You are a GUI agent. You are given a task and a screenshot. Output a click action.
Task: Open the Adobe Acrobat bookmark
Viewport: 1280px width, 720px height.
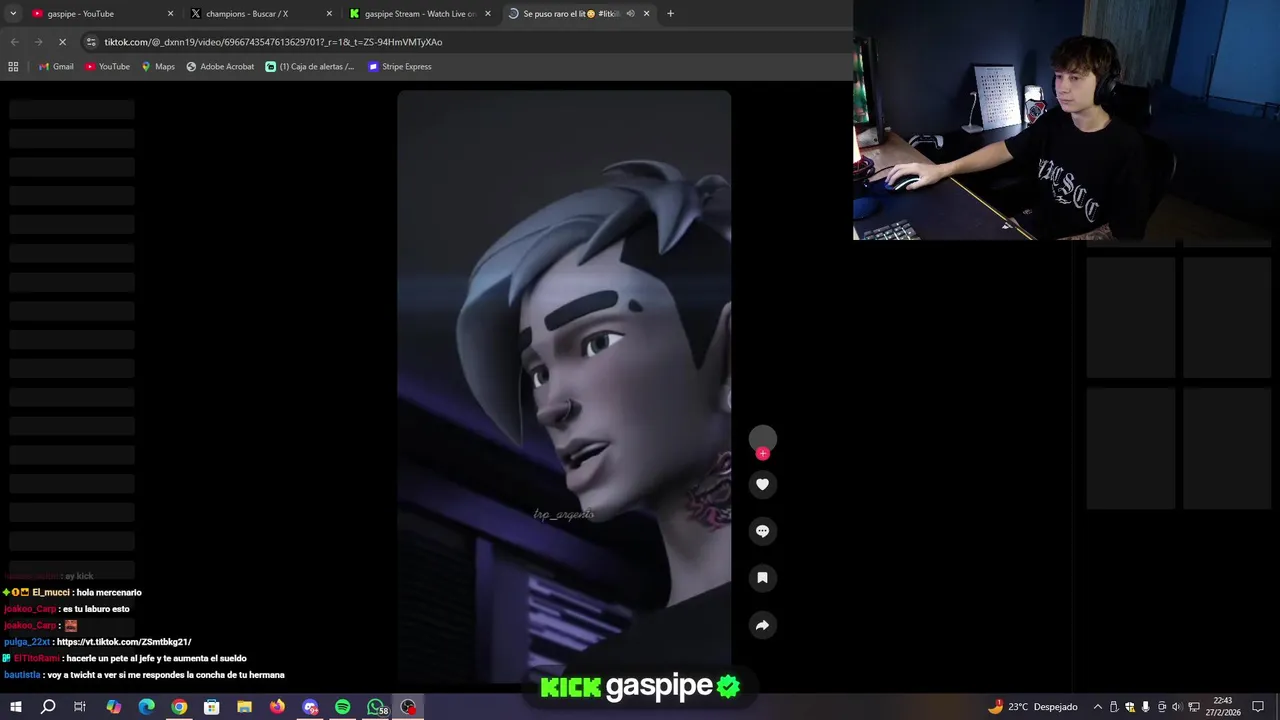[220, 67]
